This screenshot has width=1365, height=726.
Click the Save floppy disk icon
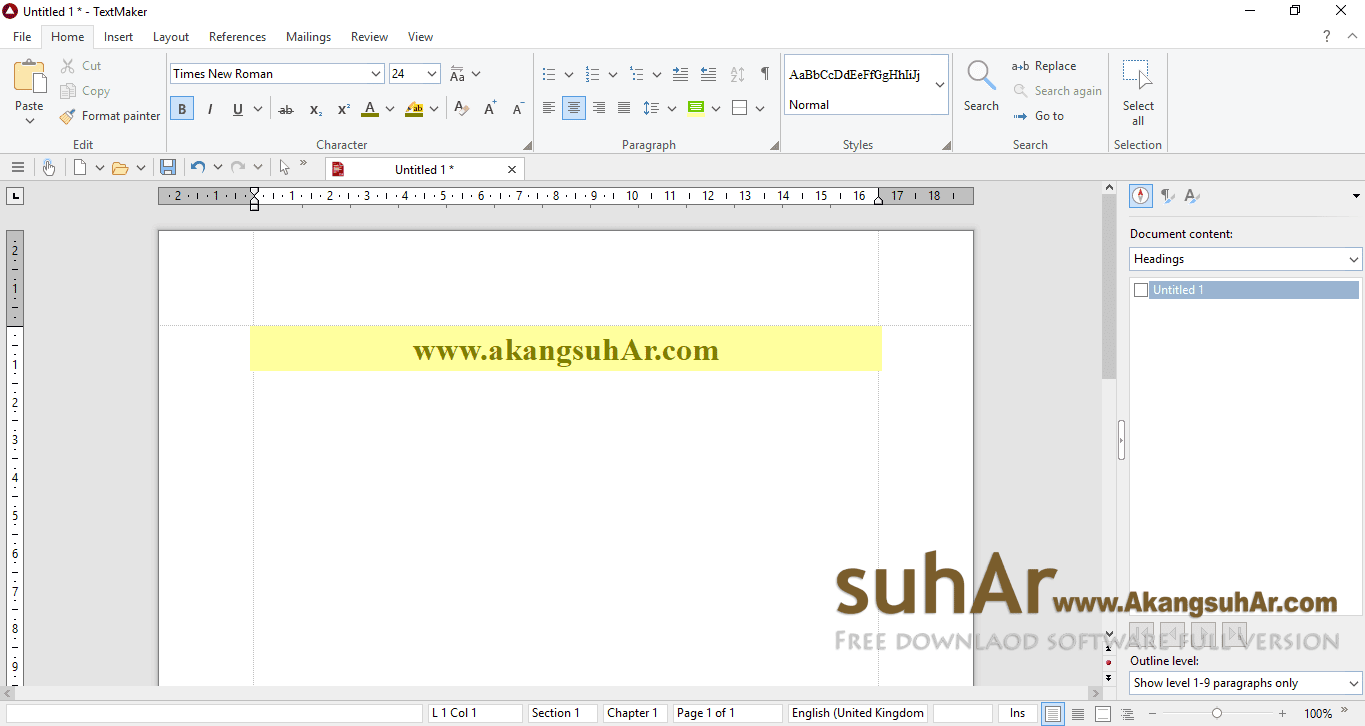coord(168,168)
